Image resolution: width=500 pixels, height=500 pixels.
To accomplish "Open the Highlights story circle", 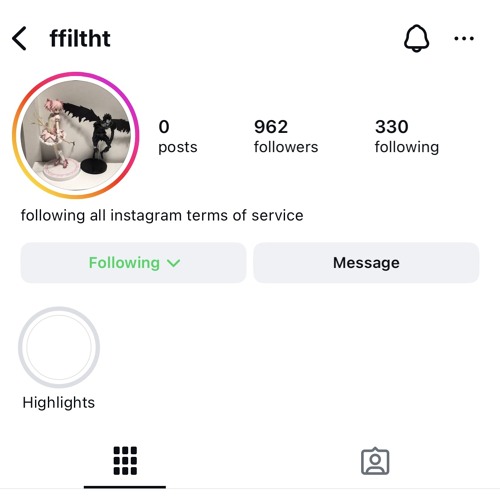I will 59,347.
